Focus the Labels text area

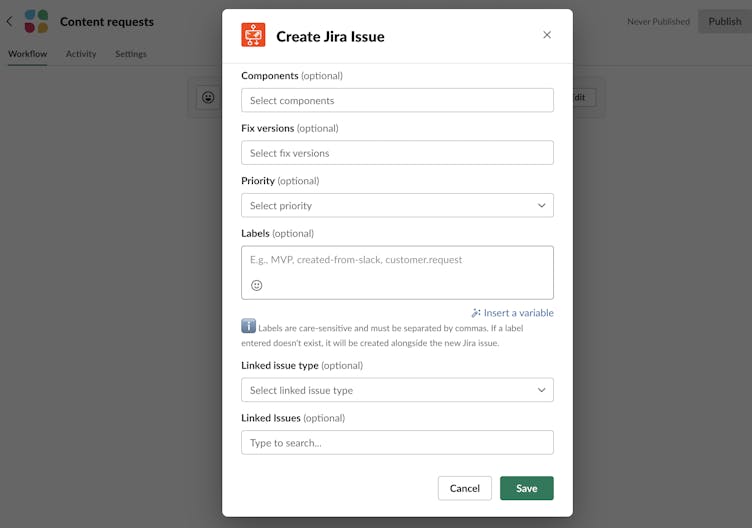[x=397, y=272]
